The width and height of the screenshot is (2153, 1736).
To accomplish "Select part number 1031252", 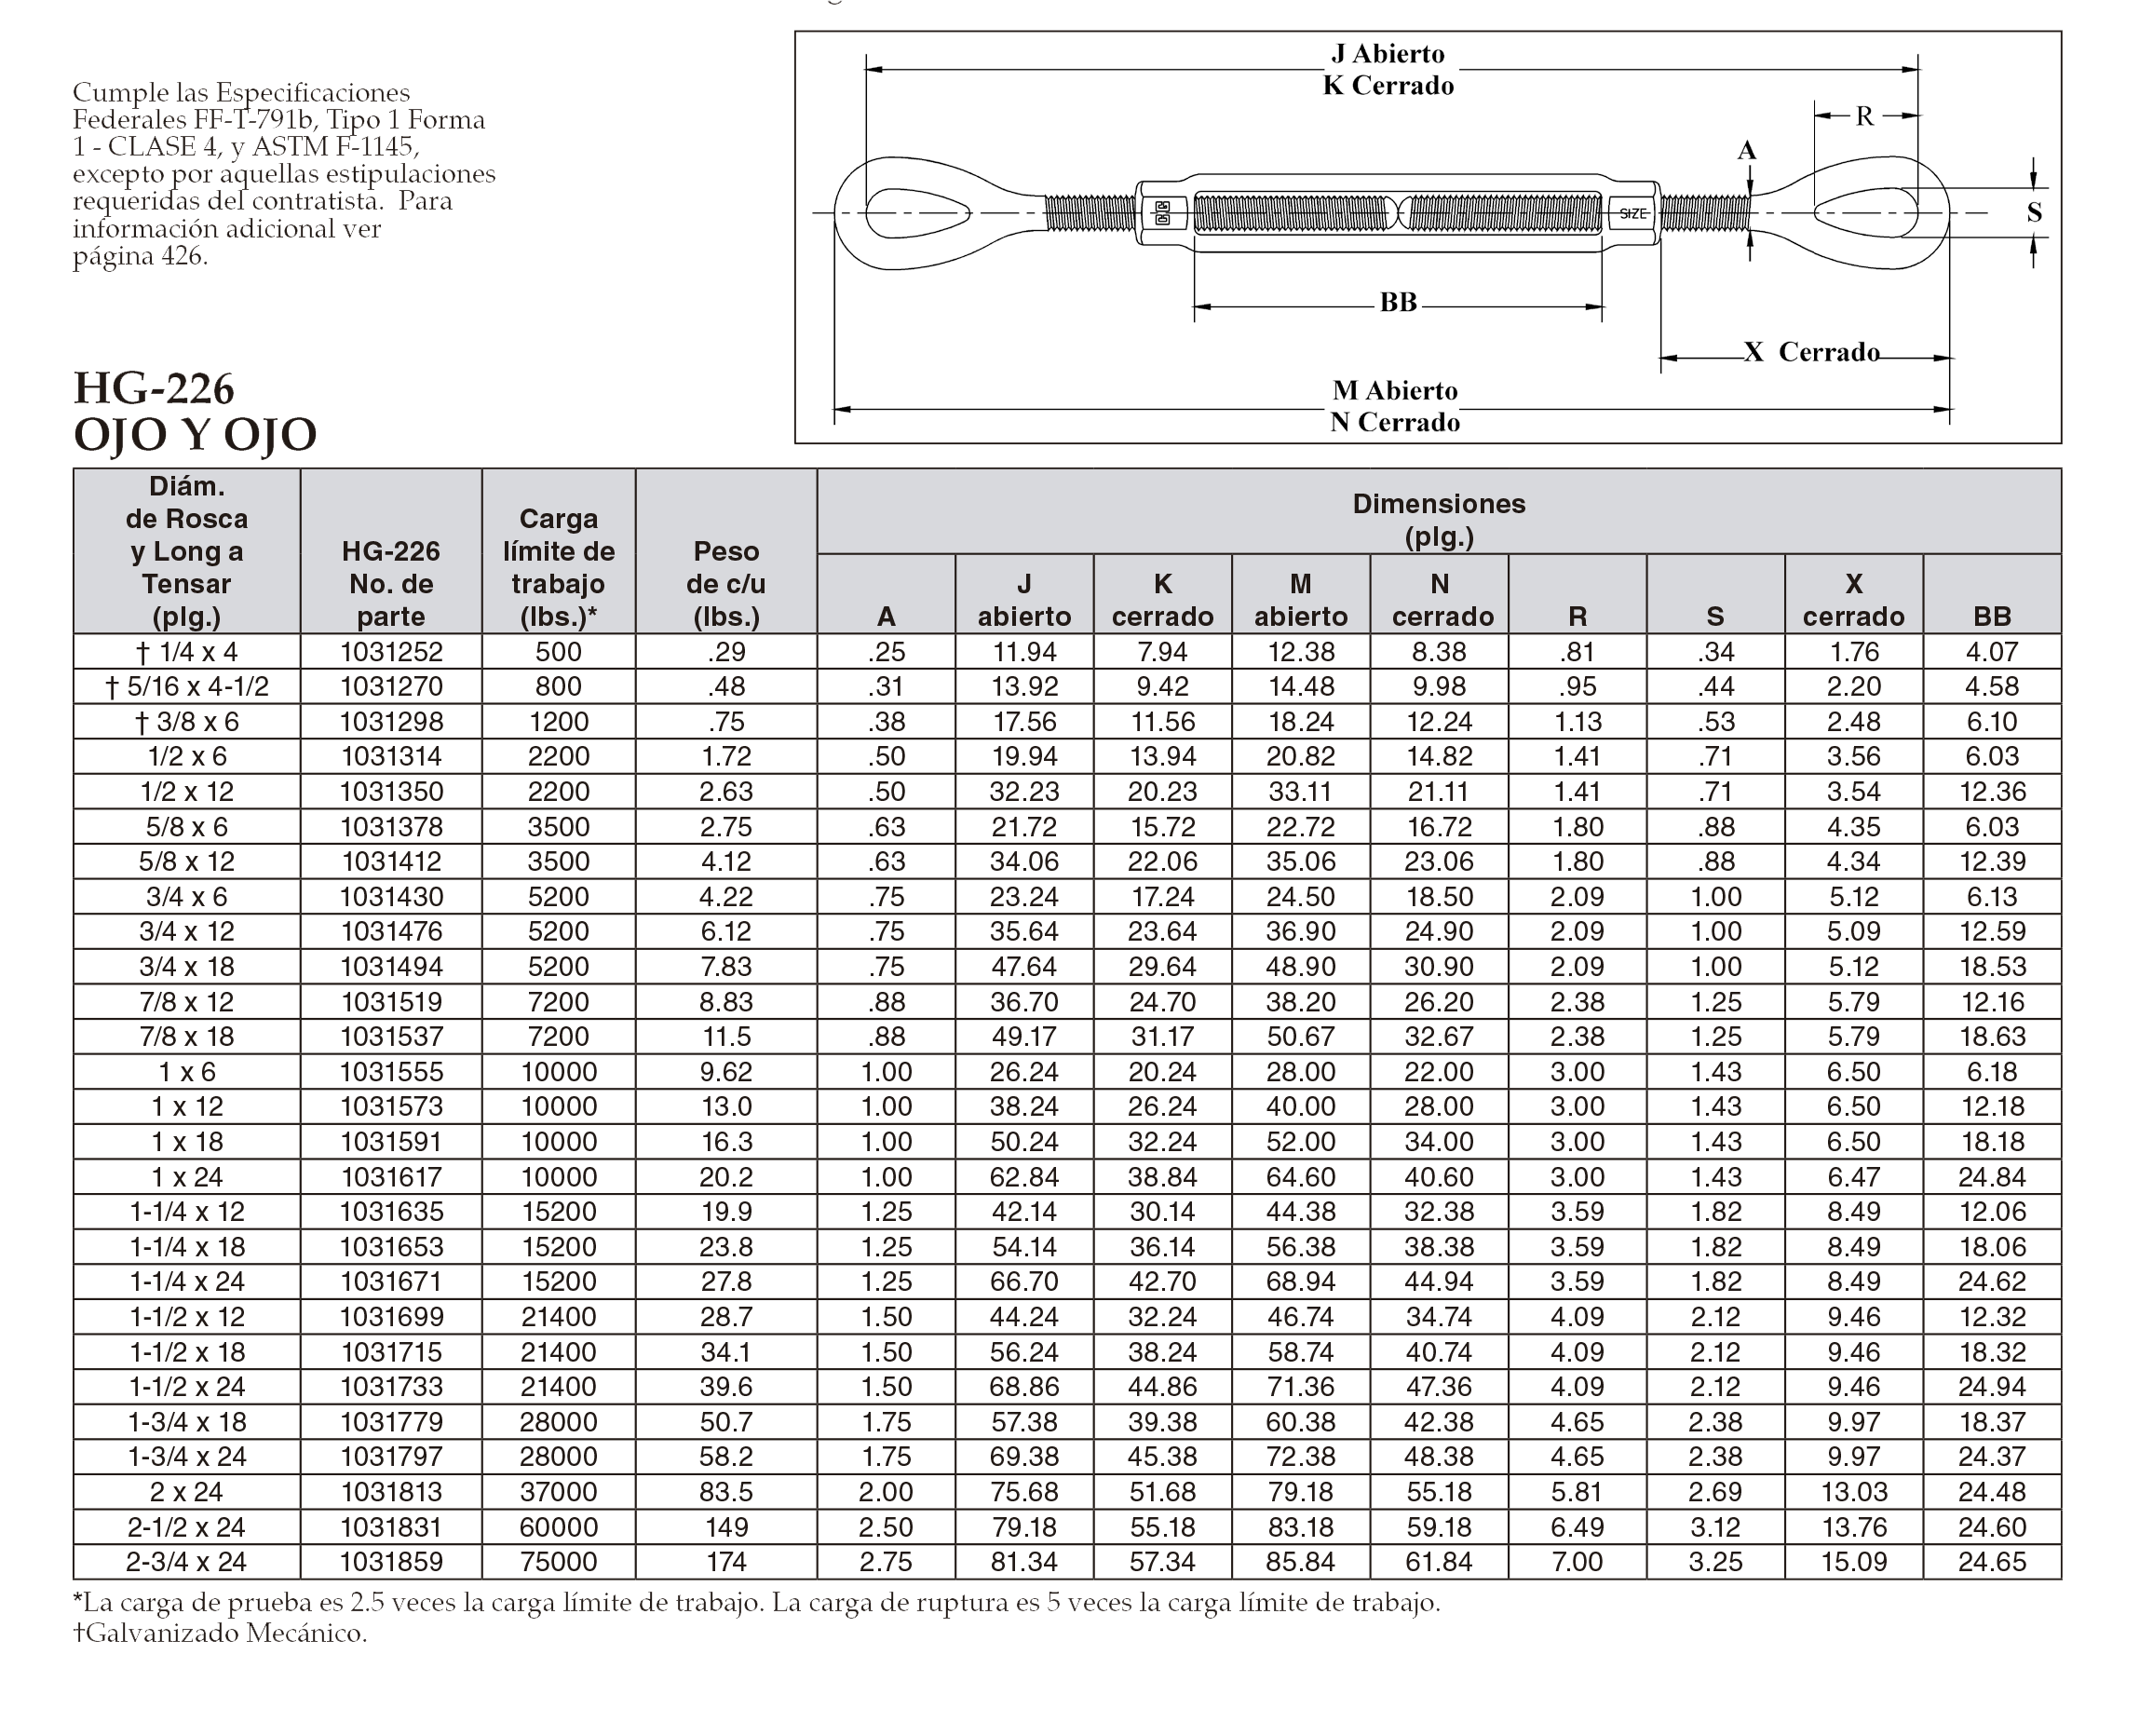I will coord(391,652).
